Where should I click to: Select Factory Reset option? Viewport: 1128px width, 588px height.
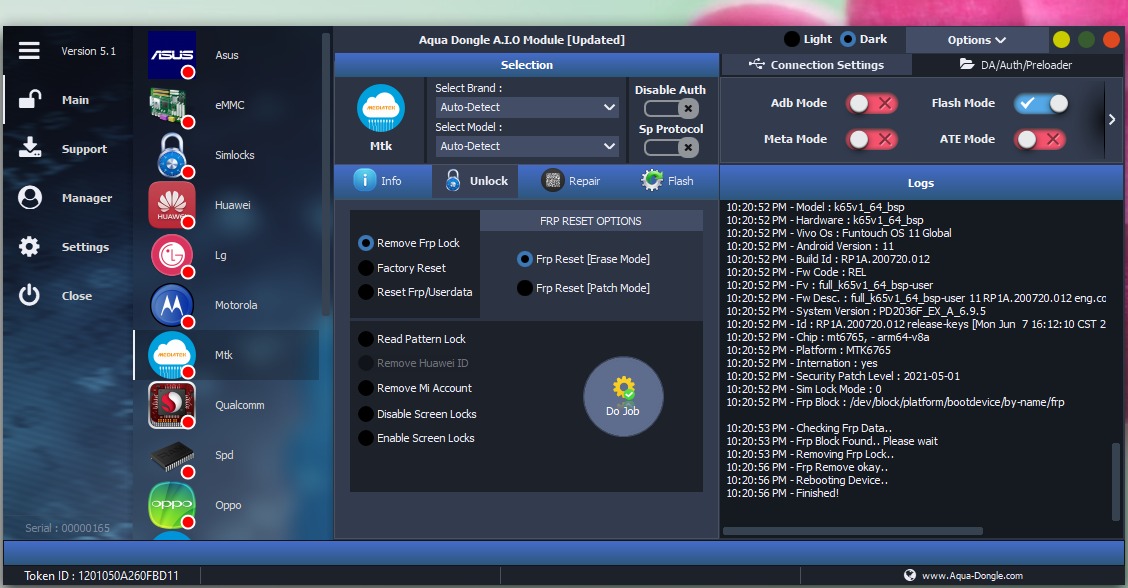pyautogui.click(x=402, y=268)
